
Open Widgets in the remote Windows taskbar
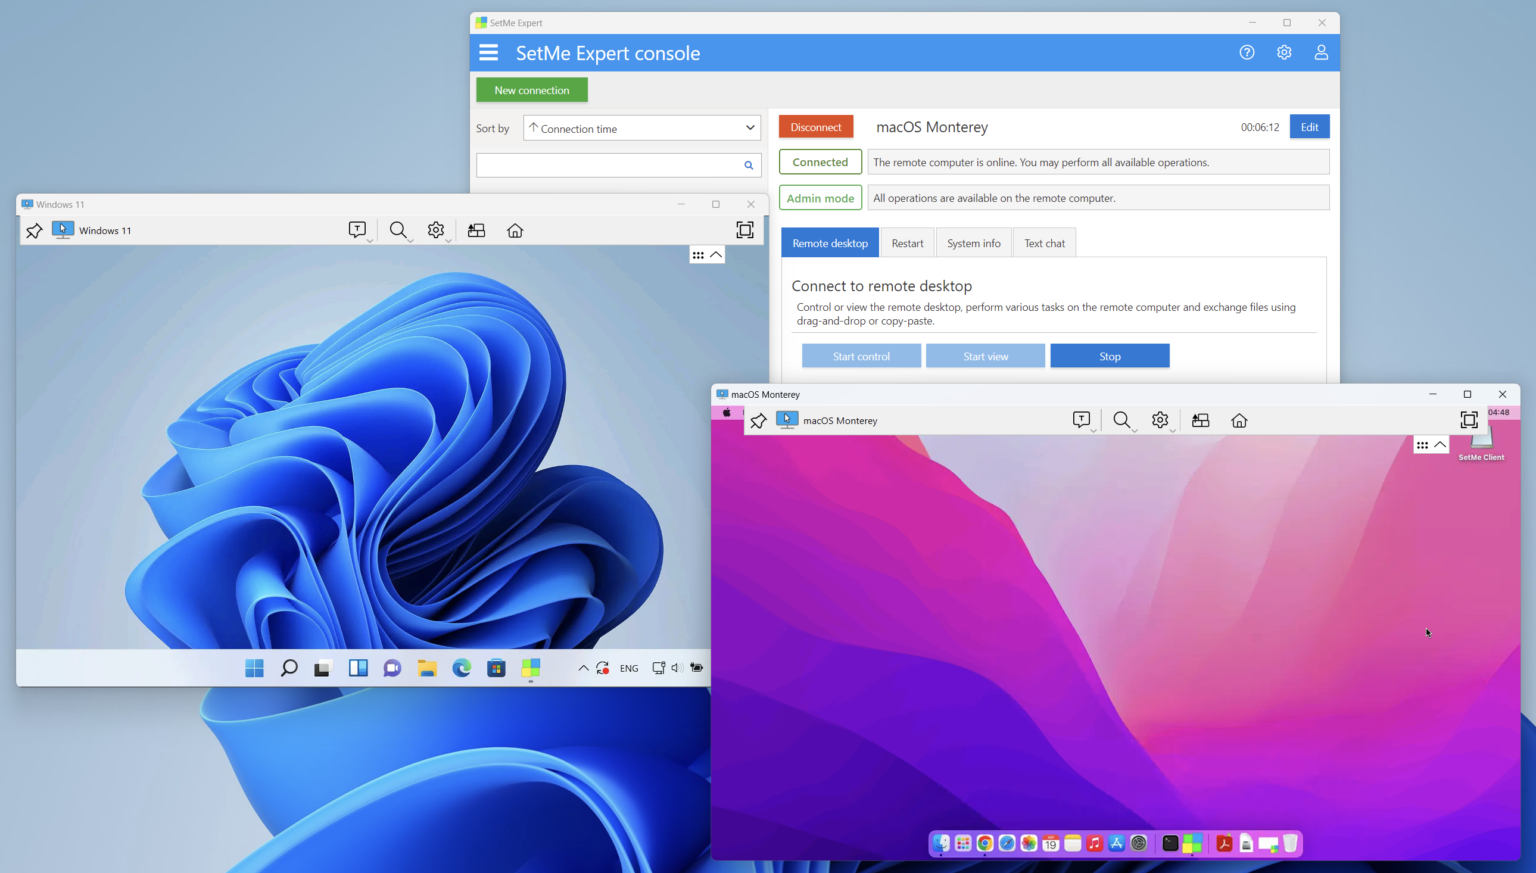click(x=358, y=668)
